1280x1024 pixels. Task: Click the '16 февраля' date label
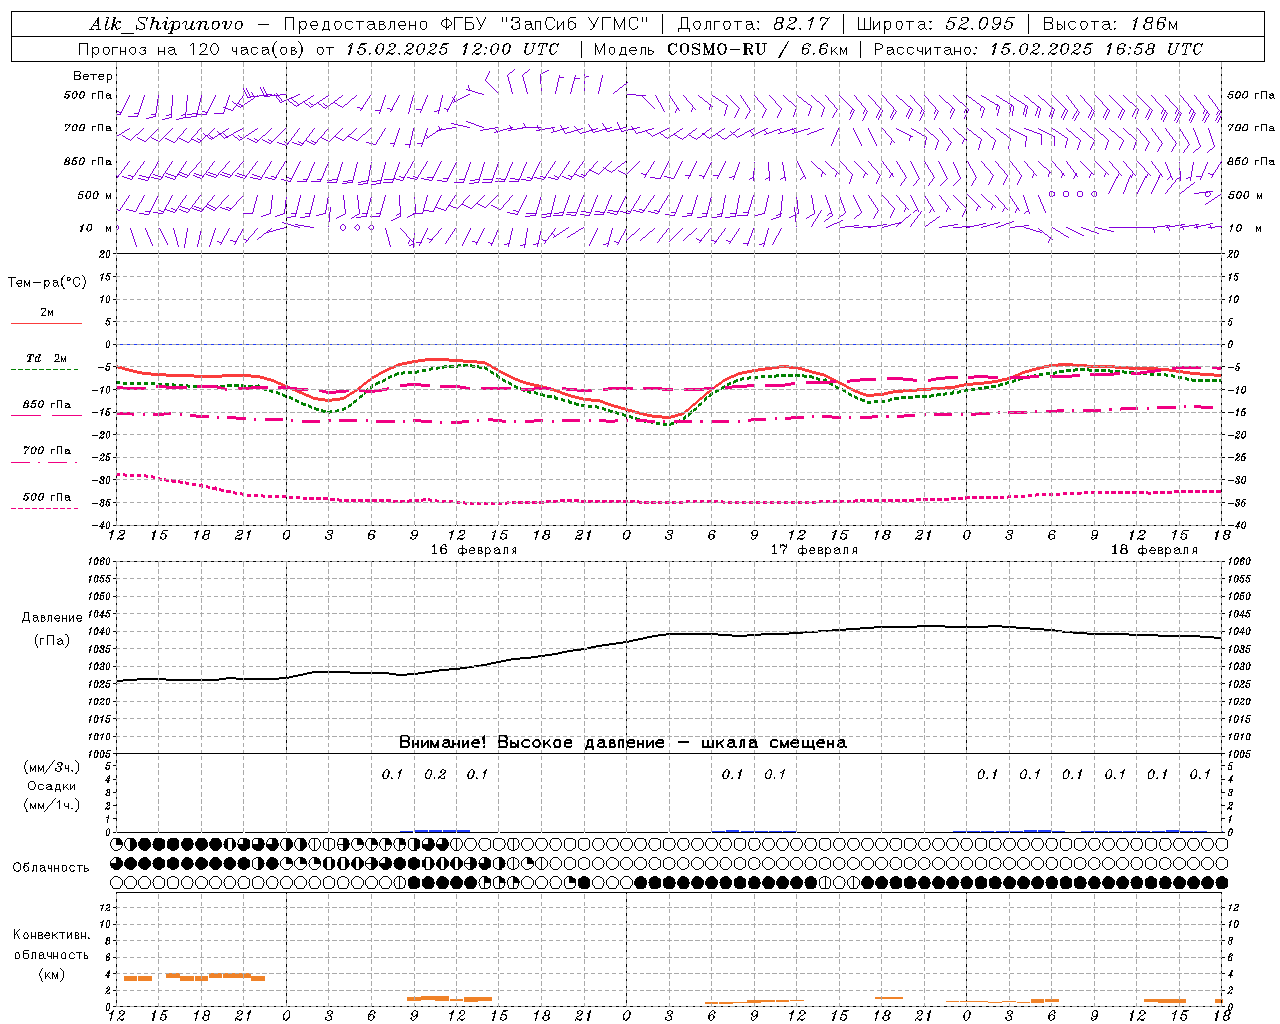coord(474,550)
